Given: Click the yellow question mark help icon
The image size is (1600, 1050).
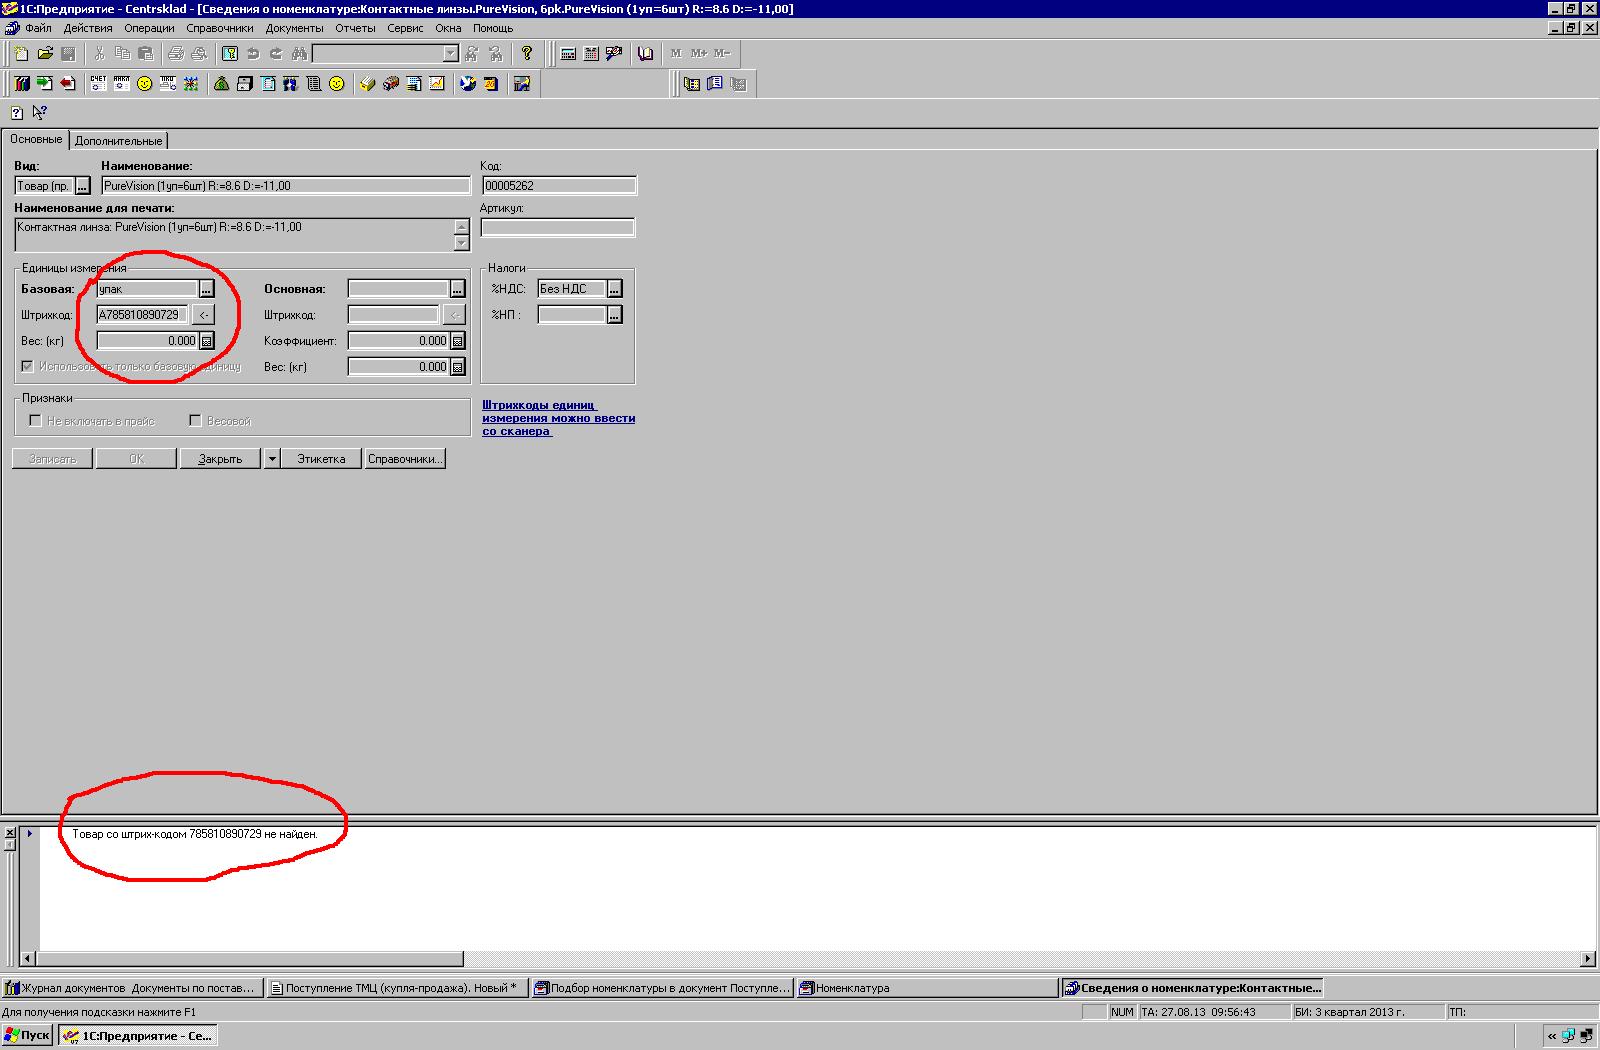Looking at the screenshot, I should [x=527, y=54].
